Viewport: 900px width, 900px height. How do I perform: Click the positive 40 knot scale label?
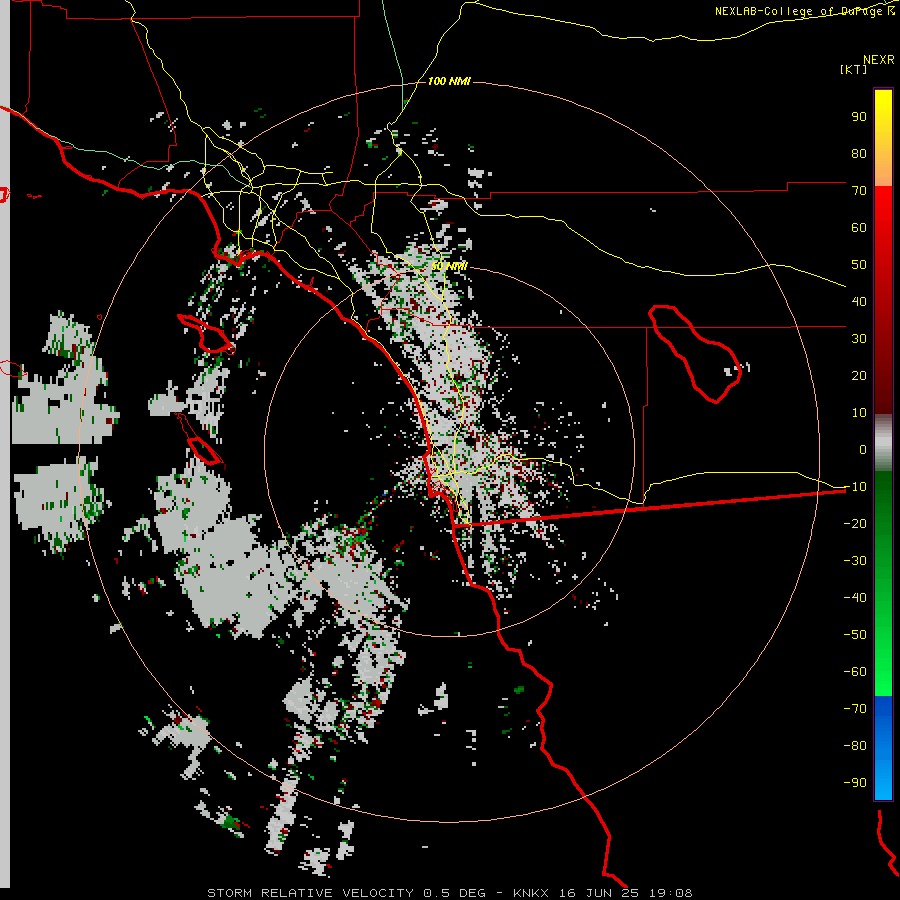[859, 301]
